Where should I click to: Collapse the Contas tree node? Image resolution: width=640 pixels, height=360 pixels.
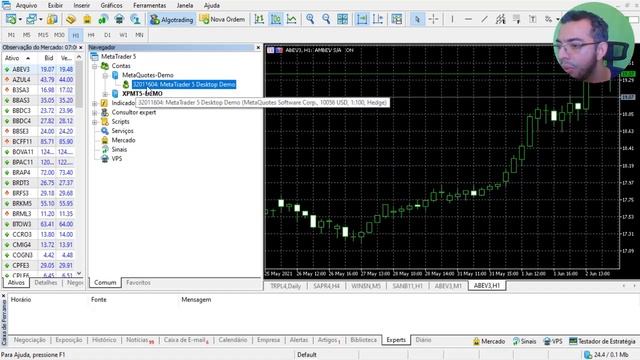click(95, 66)
